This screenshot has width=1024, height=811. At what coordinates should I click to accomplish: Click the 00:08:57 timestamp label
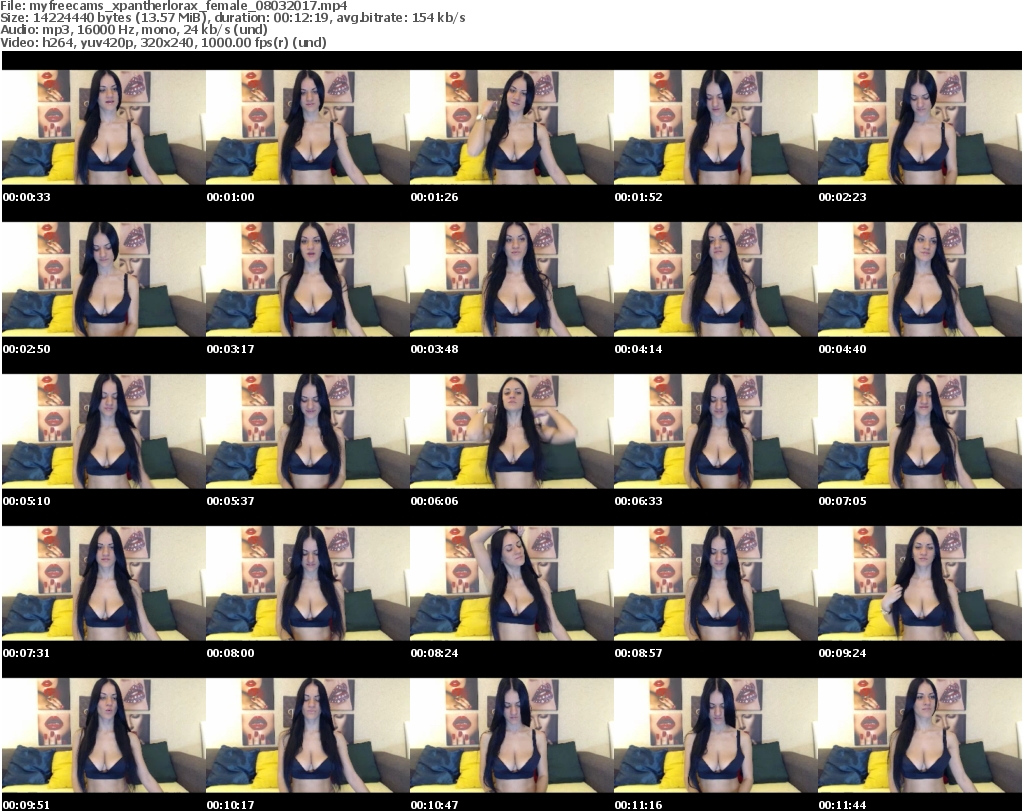638,653
